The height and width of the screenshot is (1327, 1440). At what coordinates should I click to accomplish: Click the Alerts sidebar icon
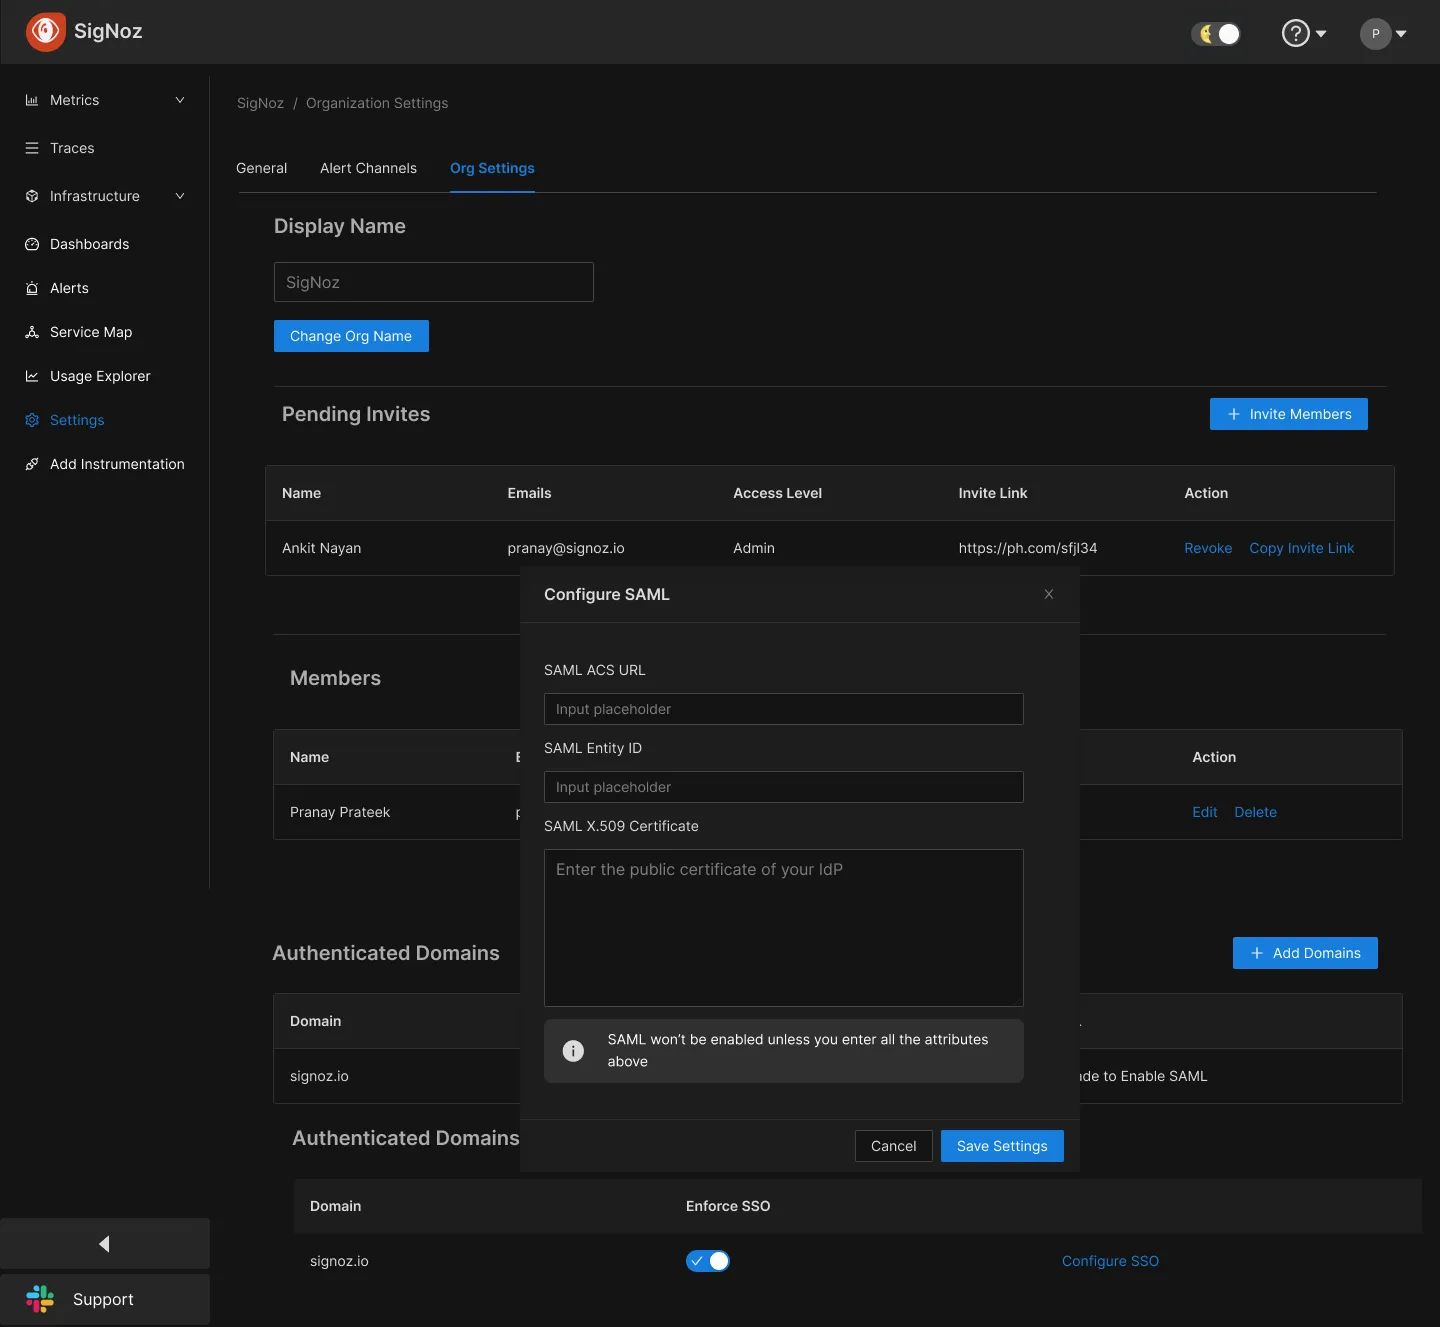click(32, 288)
